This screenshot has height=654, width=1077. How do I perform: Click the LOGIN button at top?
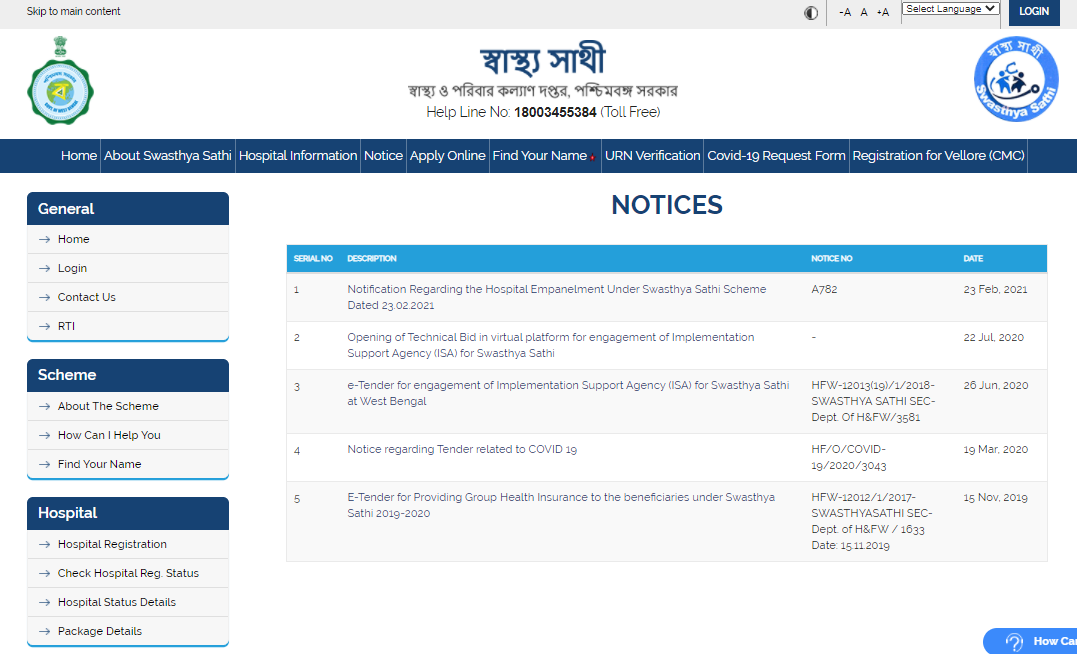point(1034,12)
